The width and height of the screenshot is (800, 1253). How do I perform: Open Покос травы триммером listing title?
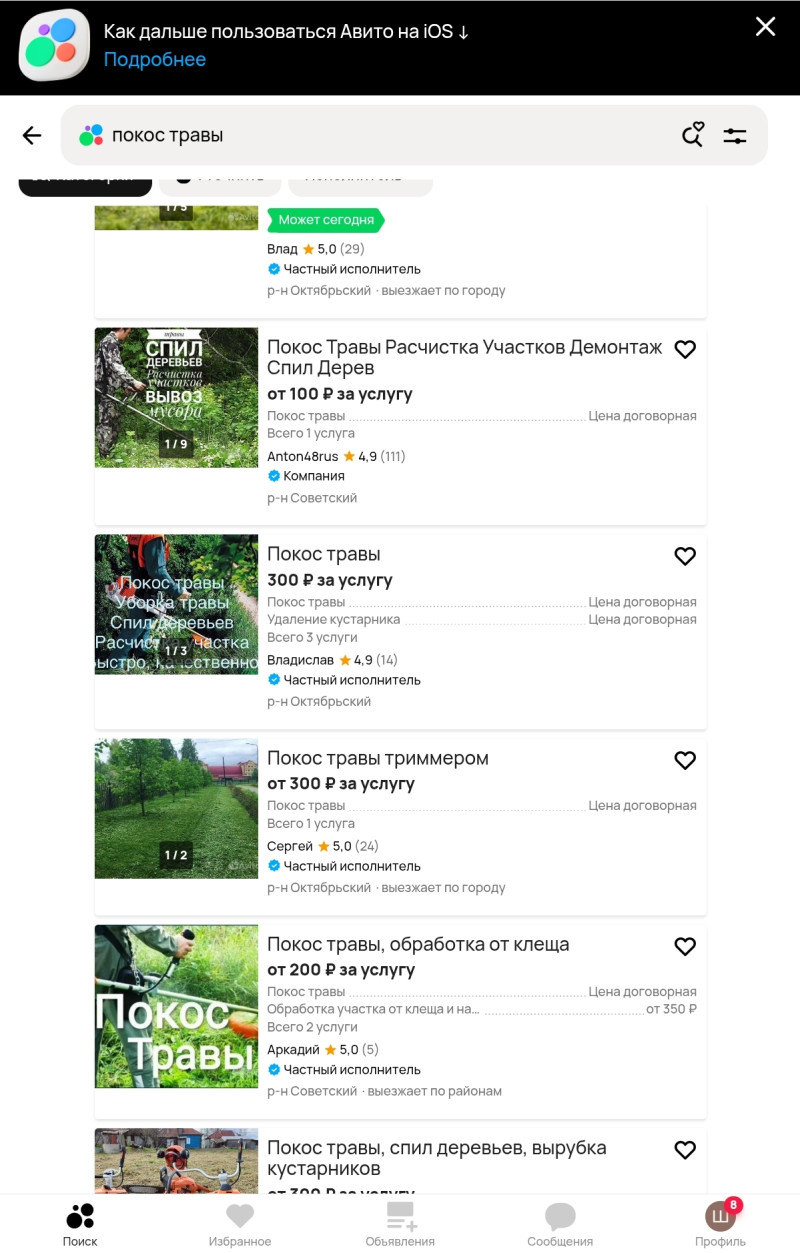(x=378, y=758)
